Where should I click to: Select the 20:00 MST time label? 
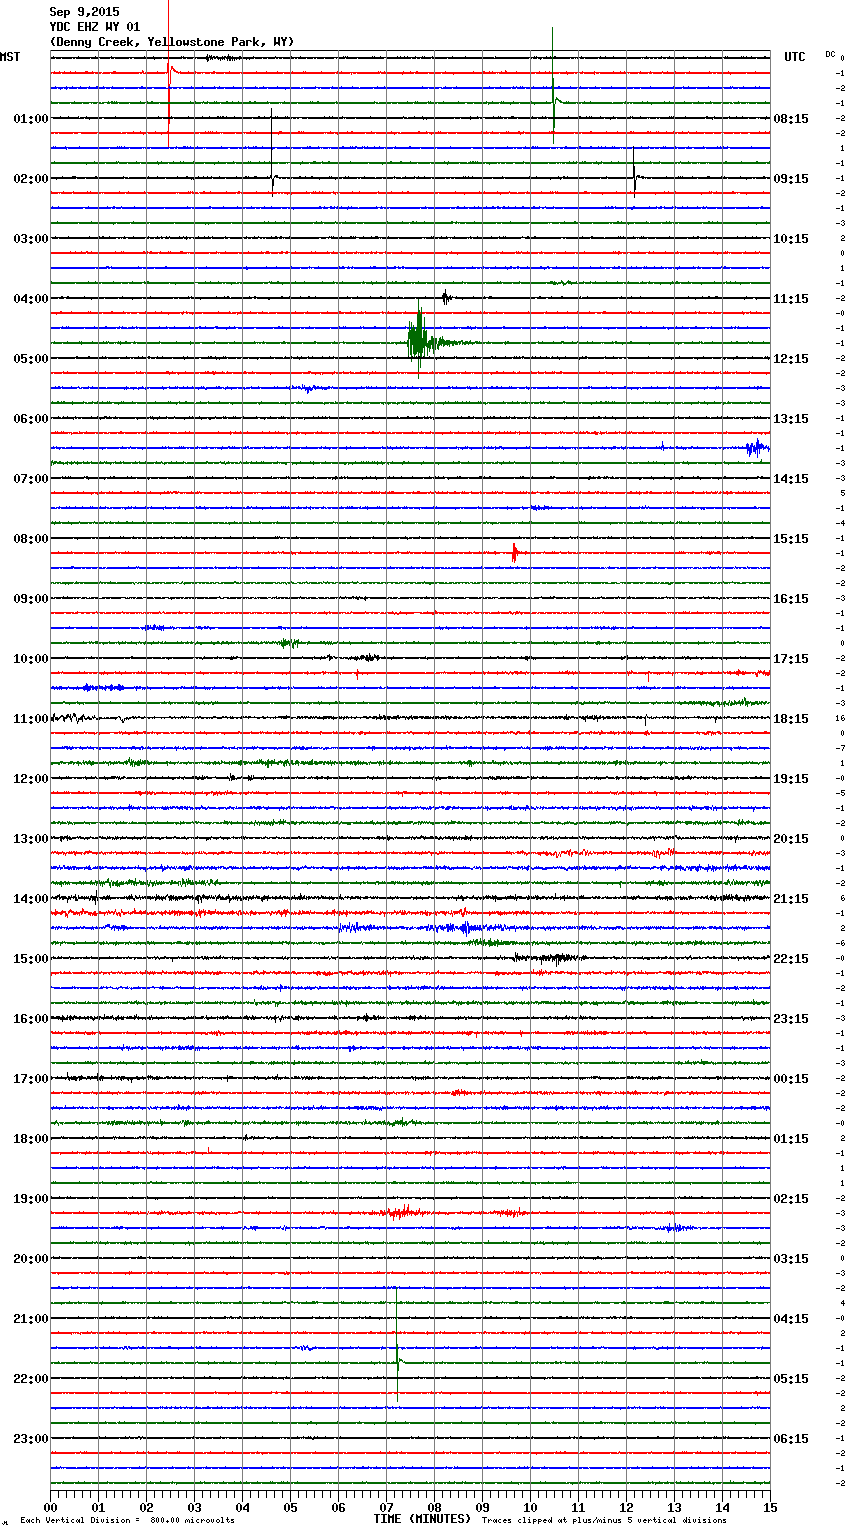31,1259
